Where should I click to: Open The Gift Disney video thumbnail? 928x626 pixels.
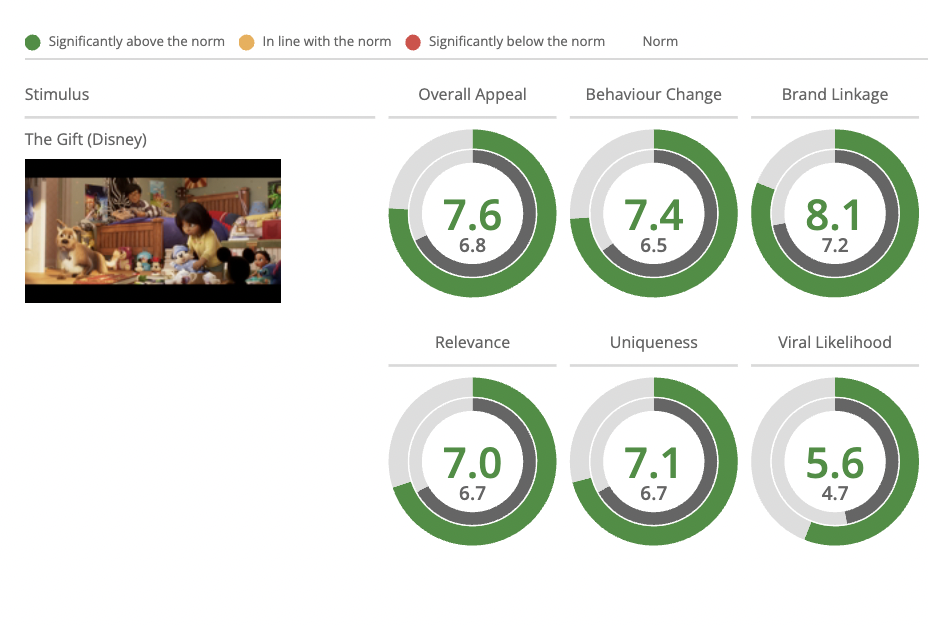click(153, 231)
